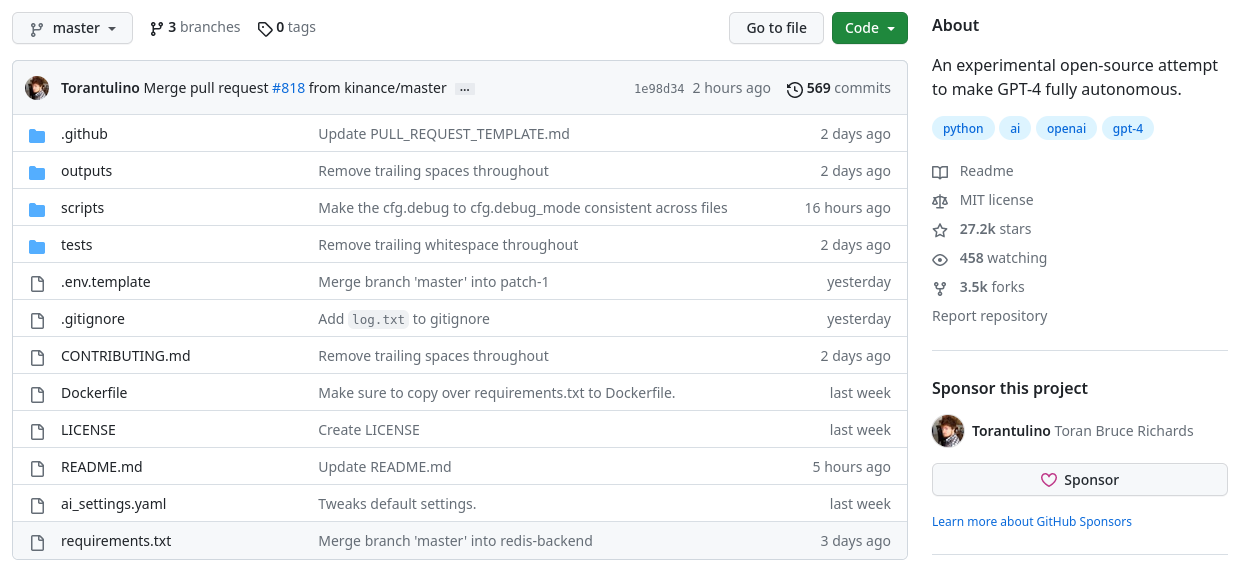
Task: Open the .gitignore file
Action: coord(93,319)
